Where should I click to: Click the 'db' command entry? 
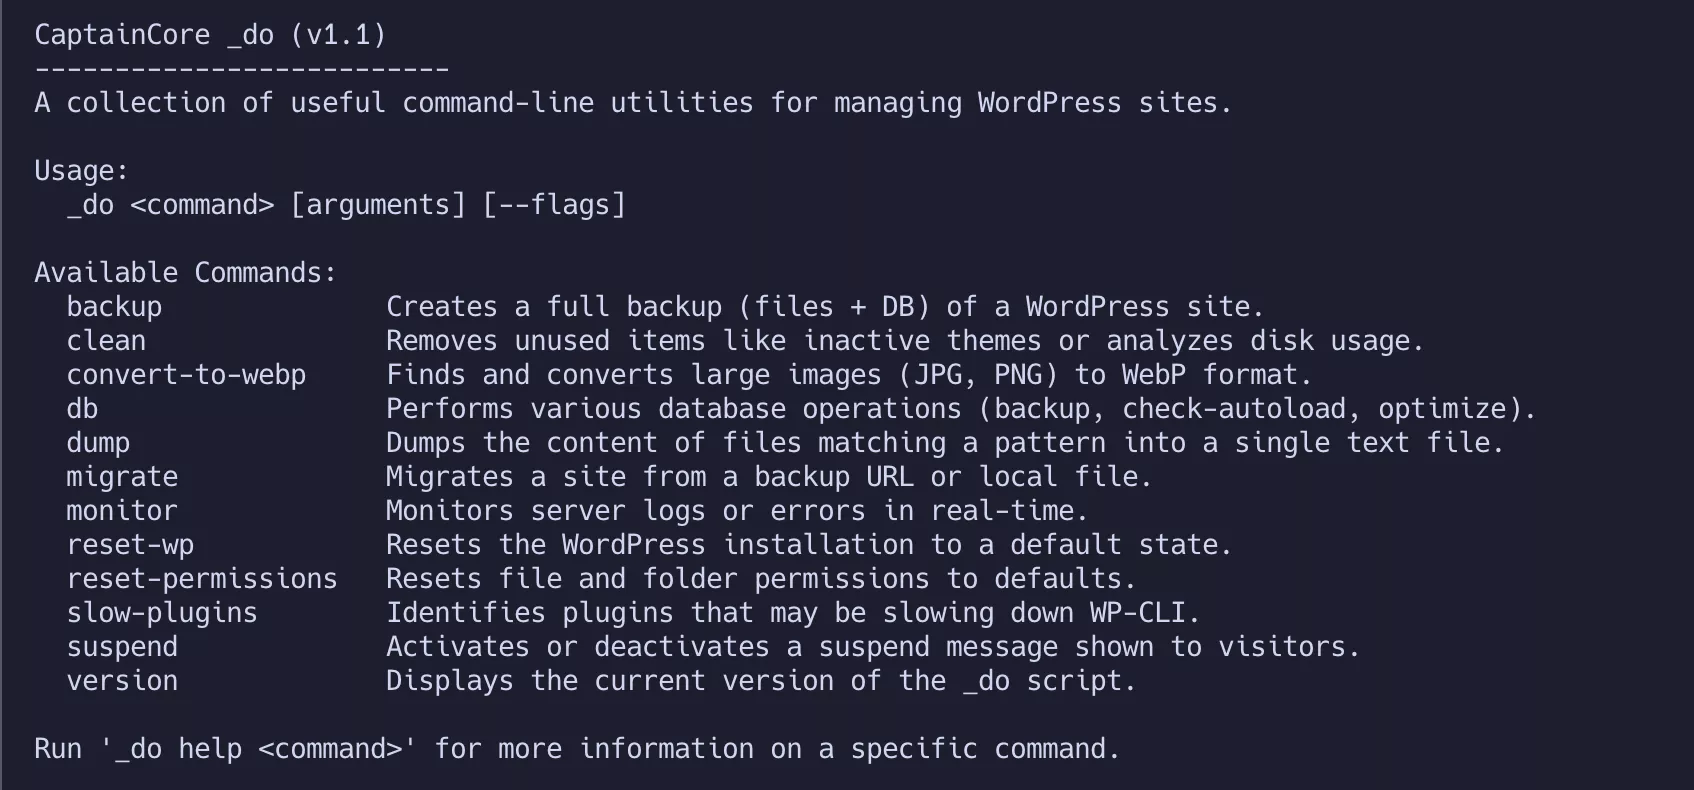82,409
